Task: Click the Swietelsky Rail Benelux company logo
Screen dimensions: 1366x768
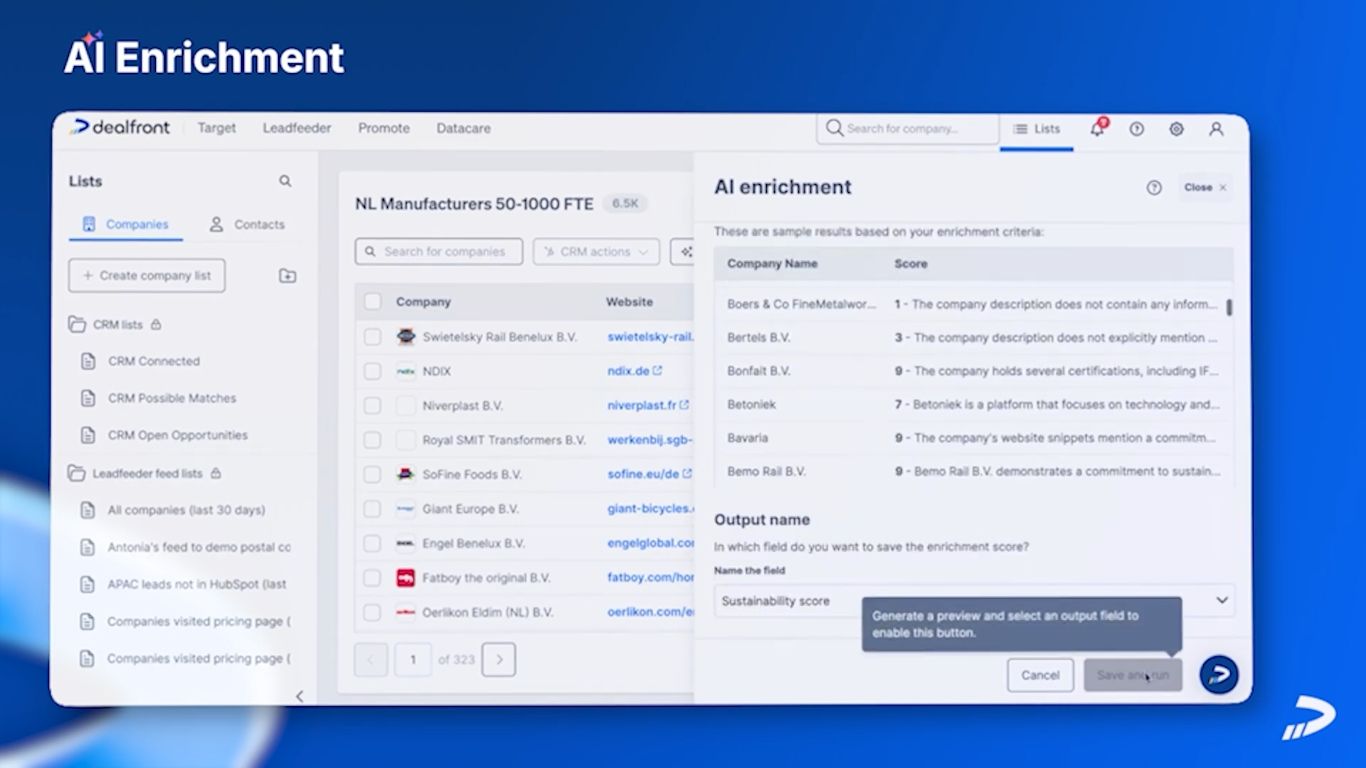Action: point(406,337)
